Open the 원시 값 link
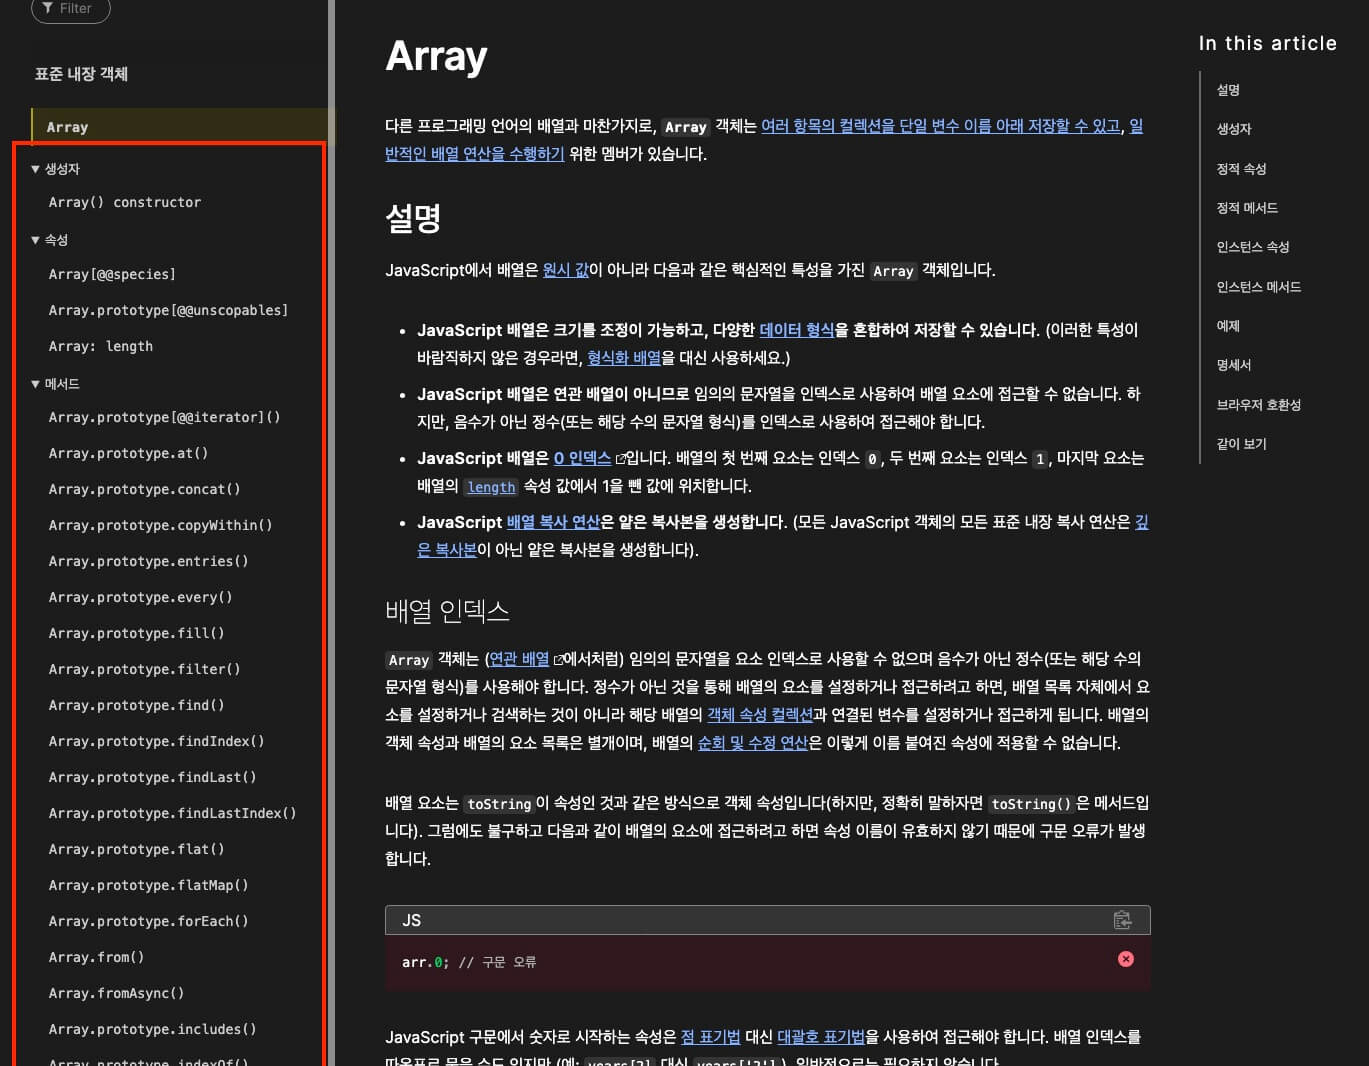 click(565, 270)
